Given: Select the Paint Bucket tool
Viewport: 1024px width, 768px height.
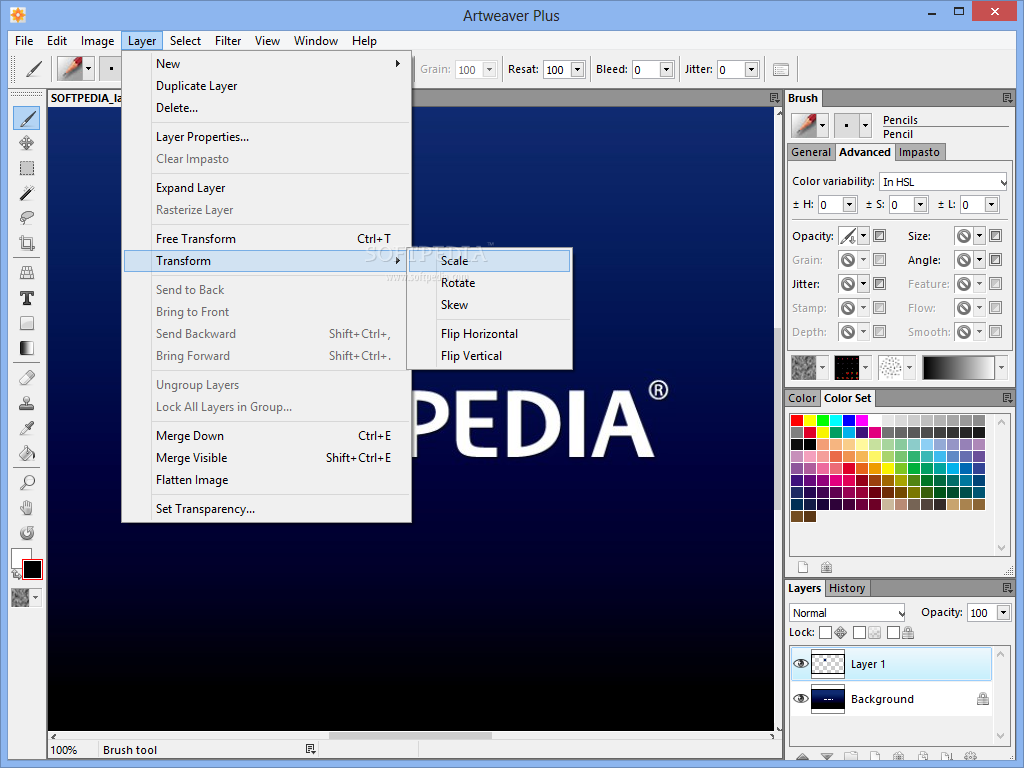Looking at the screenshot, I should [27, 453].
